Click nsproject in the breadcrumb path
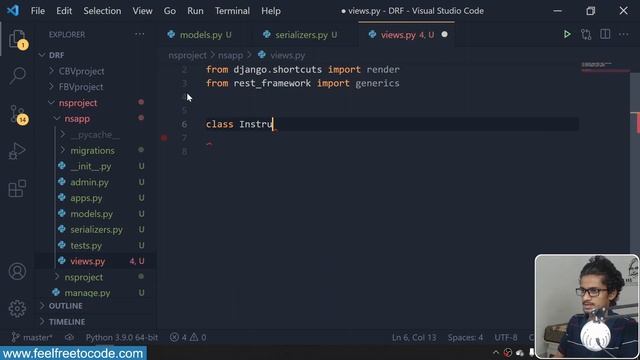This screenshot has width=640, height=360. [x=187, y=55]
